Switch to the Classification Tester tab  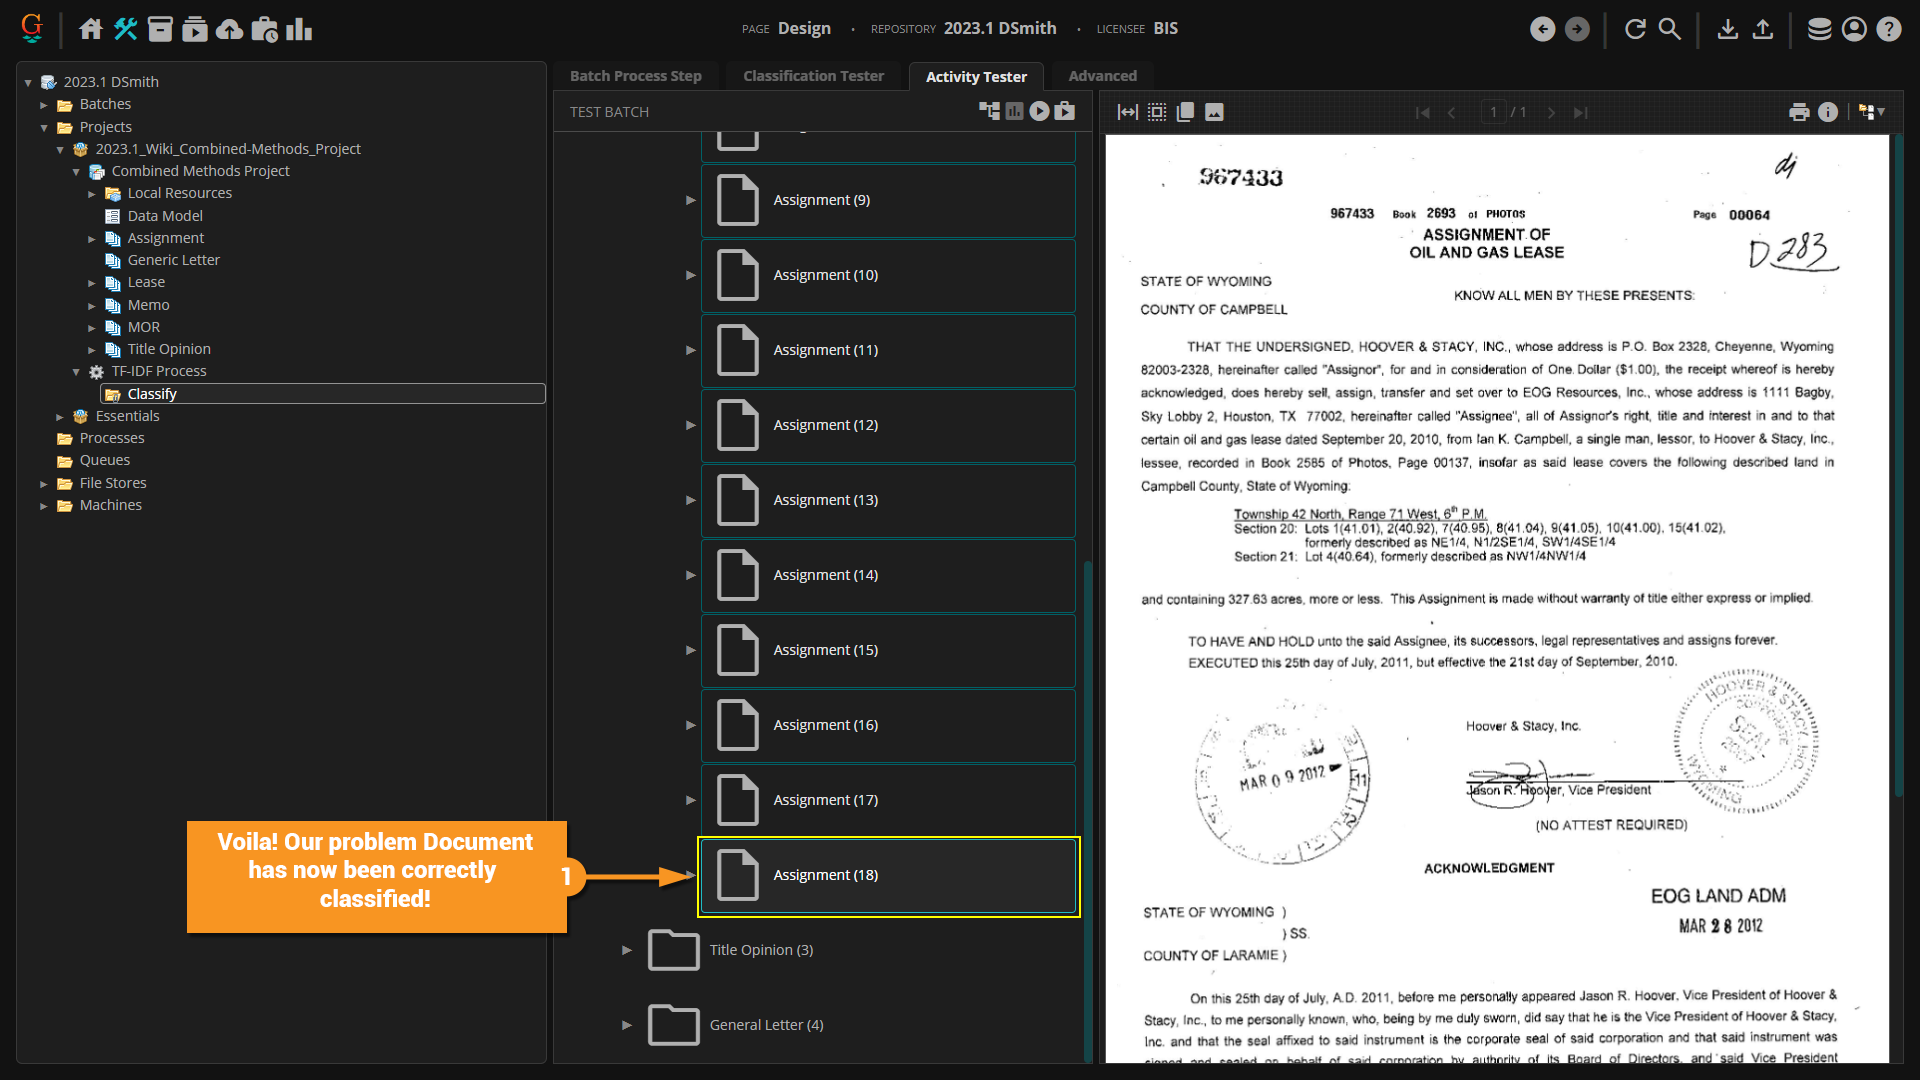(x=813, y=76)
